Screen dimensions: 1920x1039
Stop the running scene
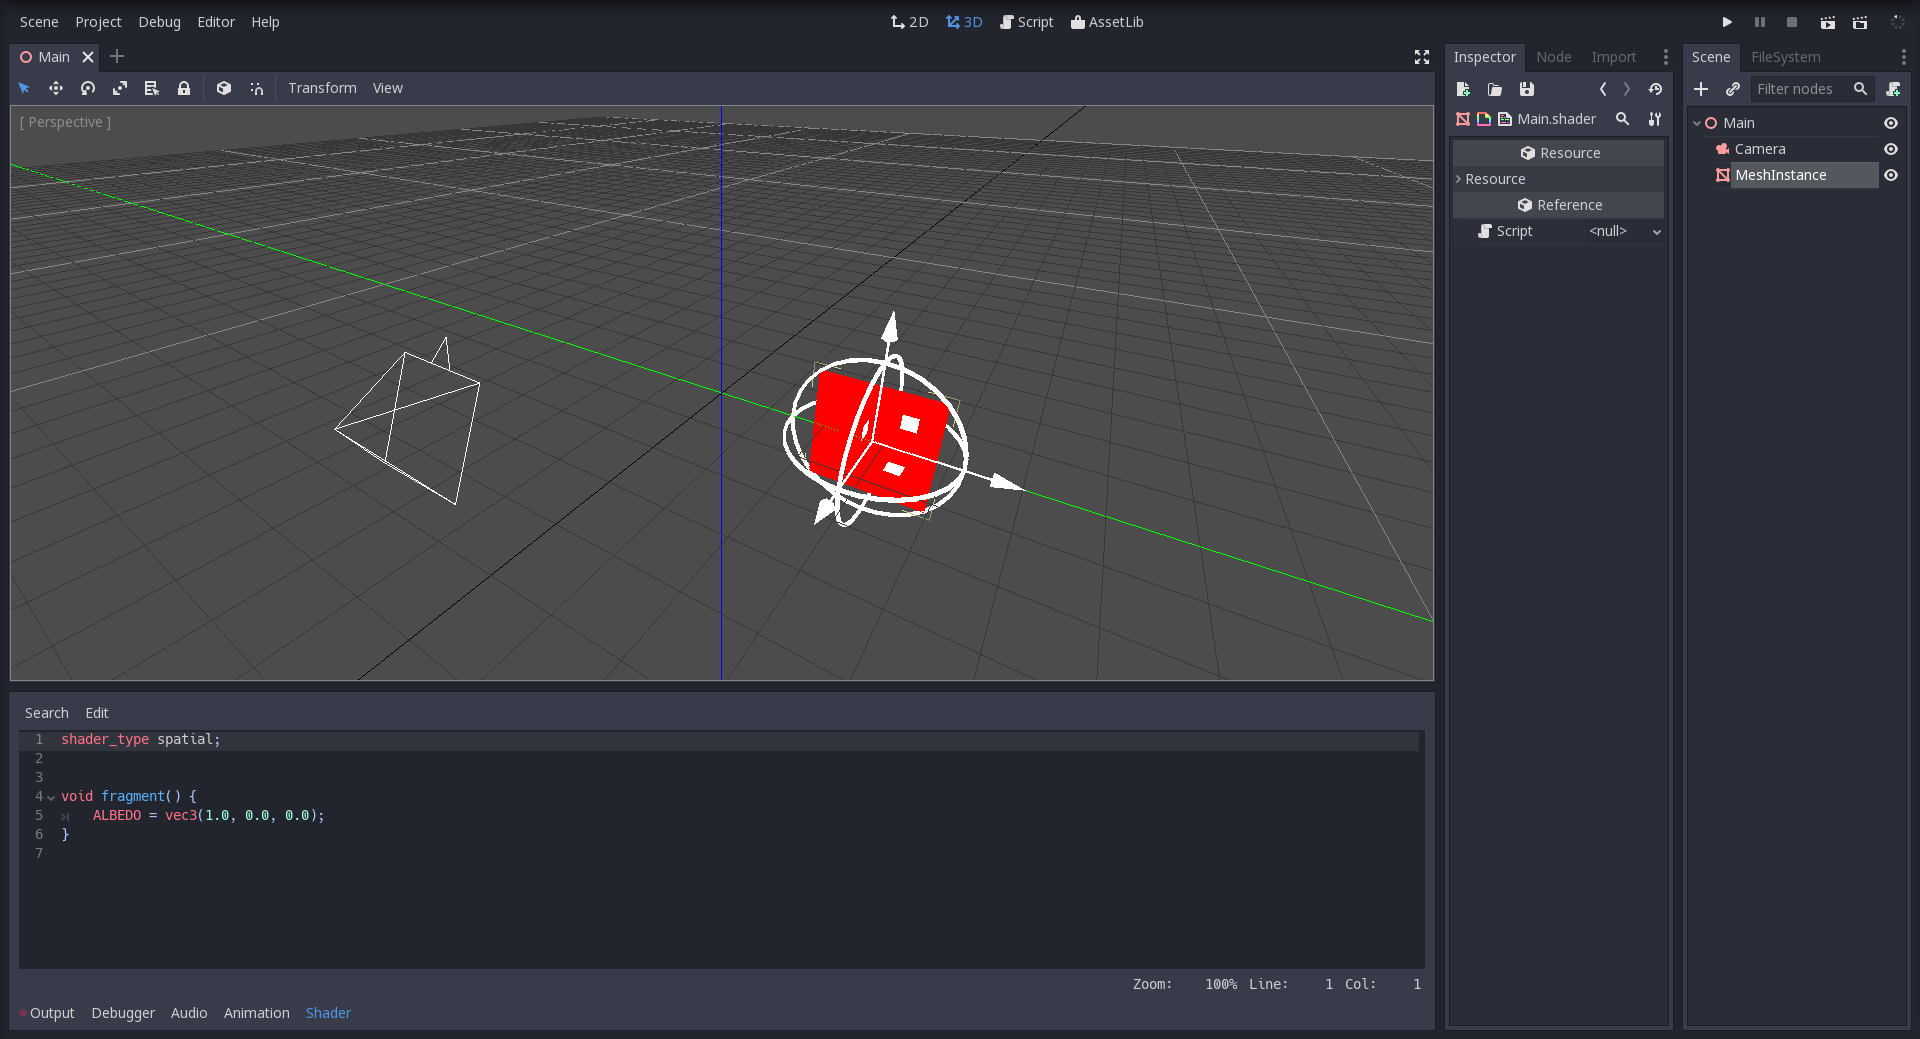click(1792, 22)
